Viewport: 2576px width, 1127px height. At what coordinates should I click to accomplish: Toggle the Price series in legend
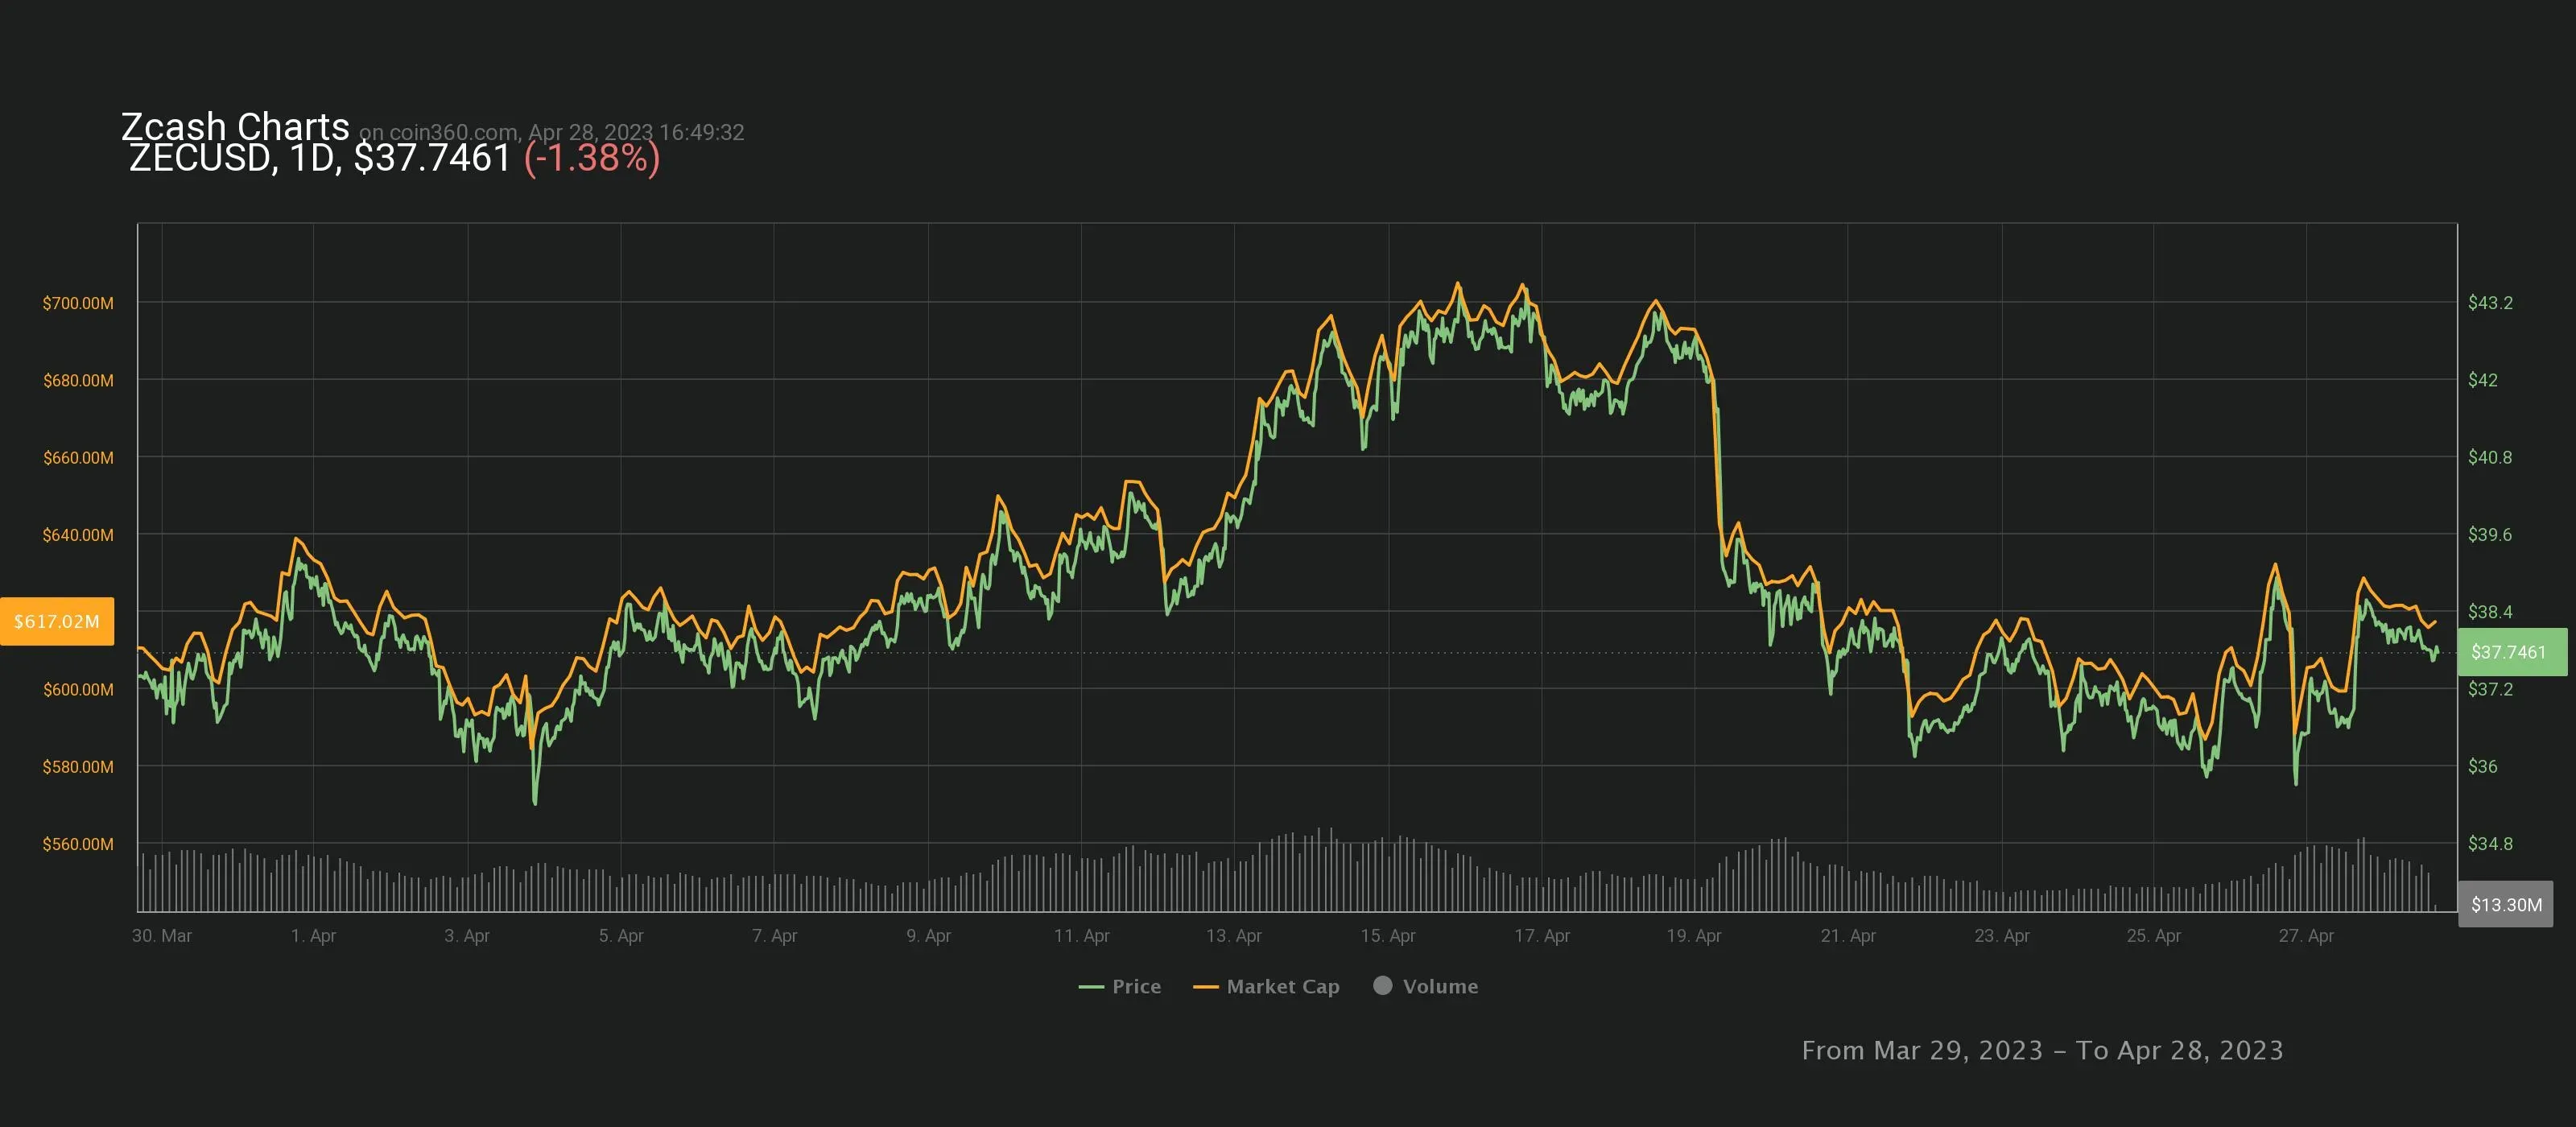tap(1120, 986)
